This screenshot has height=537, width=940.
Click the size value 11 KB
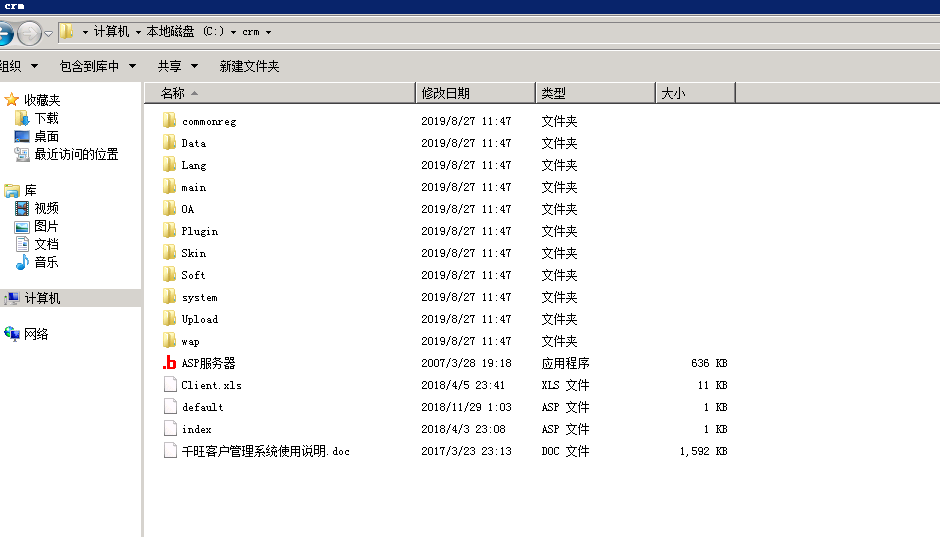[x=712, y=385]
